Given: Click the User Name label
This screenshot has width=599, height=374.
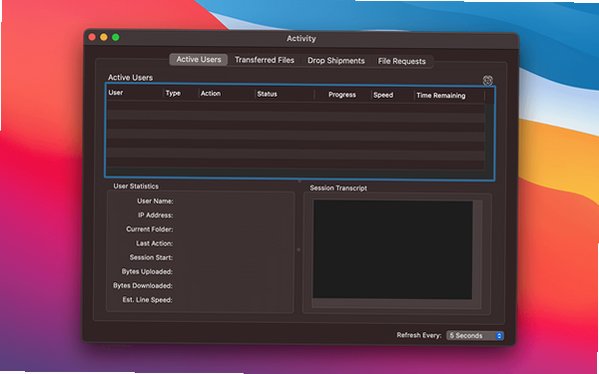Looking at the screenshot, I should tap(155, 201).
